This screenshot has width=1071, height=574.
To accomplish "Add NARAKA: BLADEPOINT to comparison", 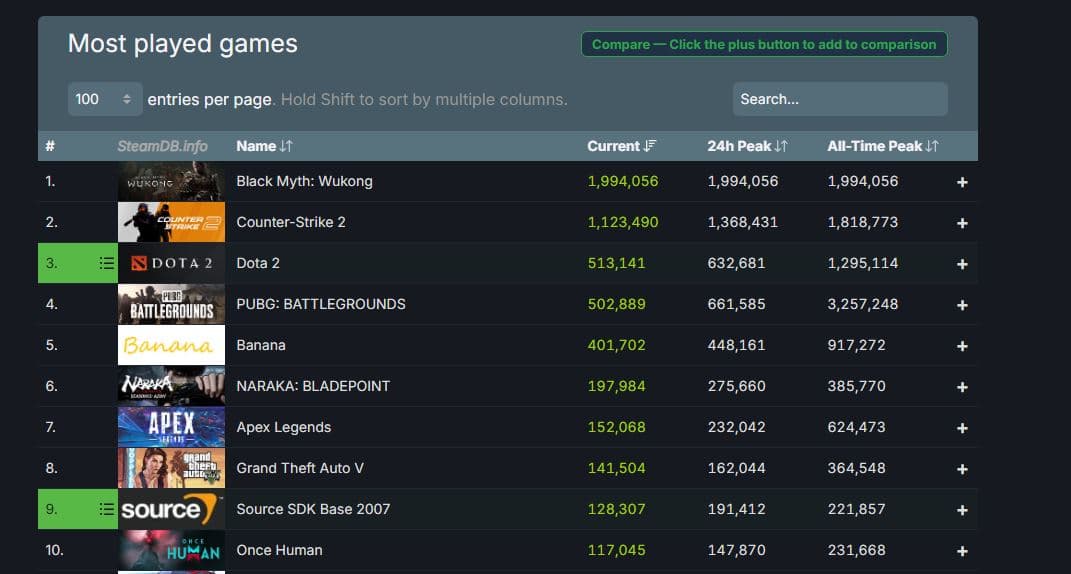I will (962, 387).
